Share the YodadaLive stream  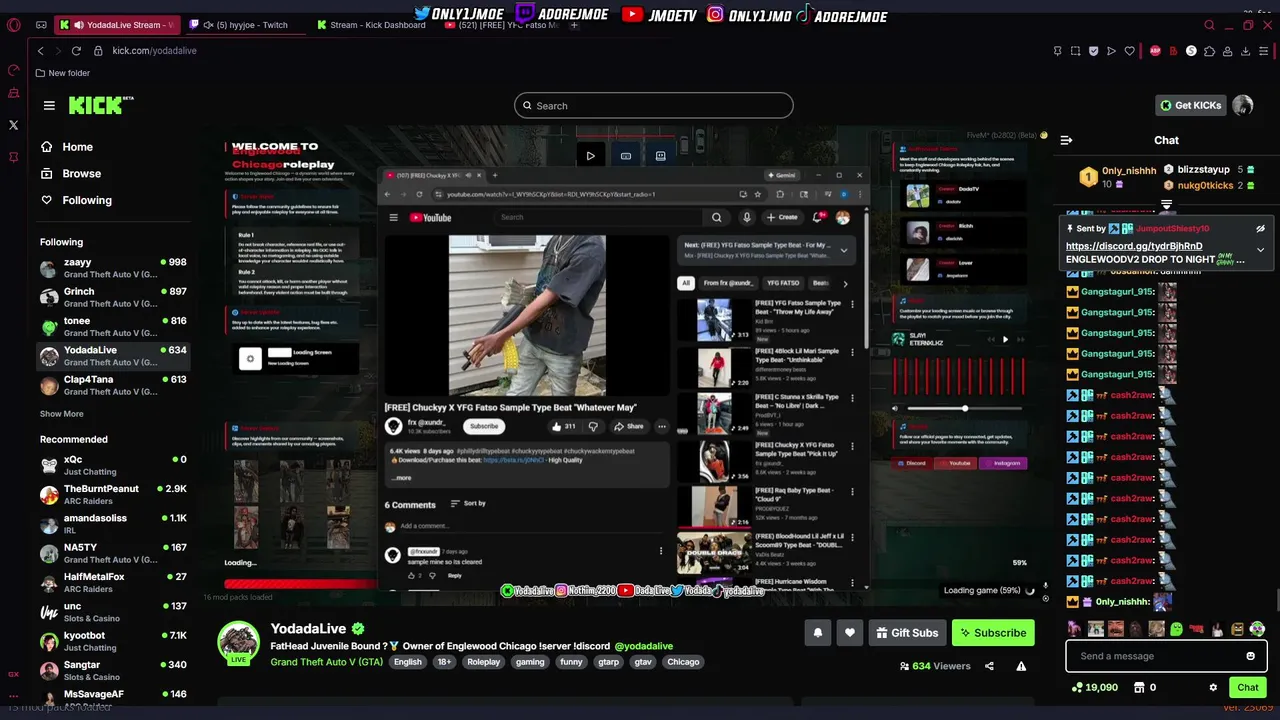[989, 666]
